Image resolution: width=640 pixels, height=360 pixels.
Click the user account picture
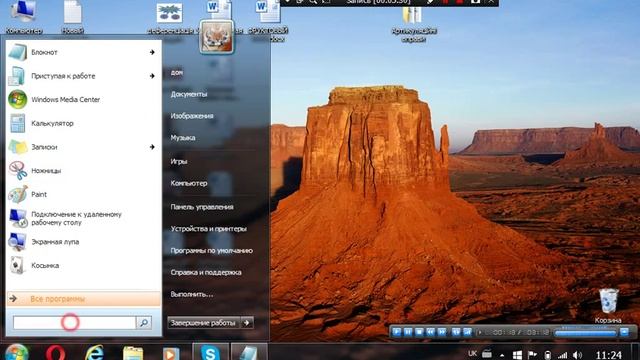coord(217,37)
